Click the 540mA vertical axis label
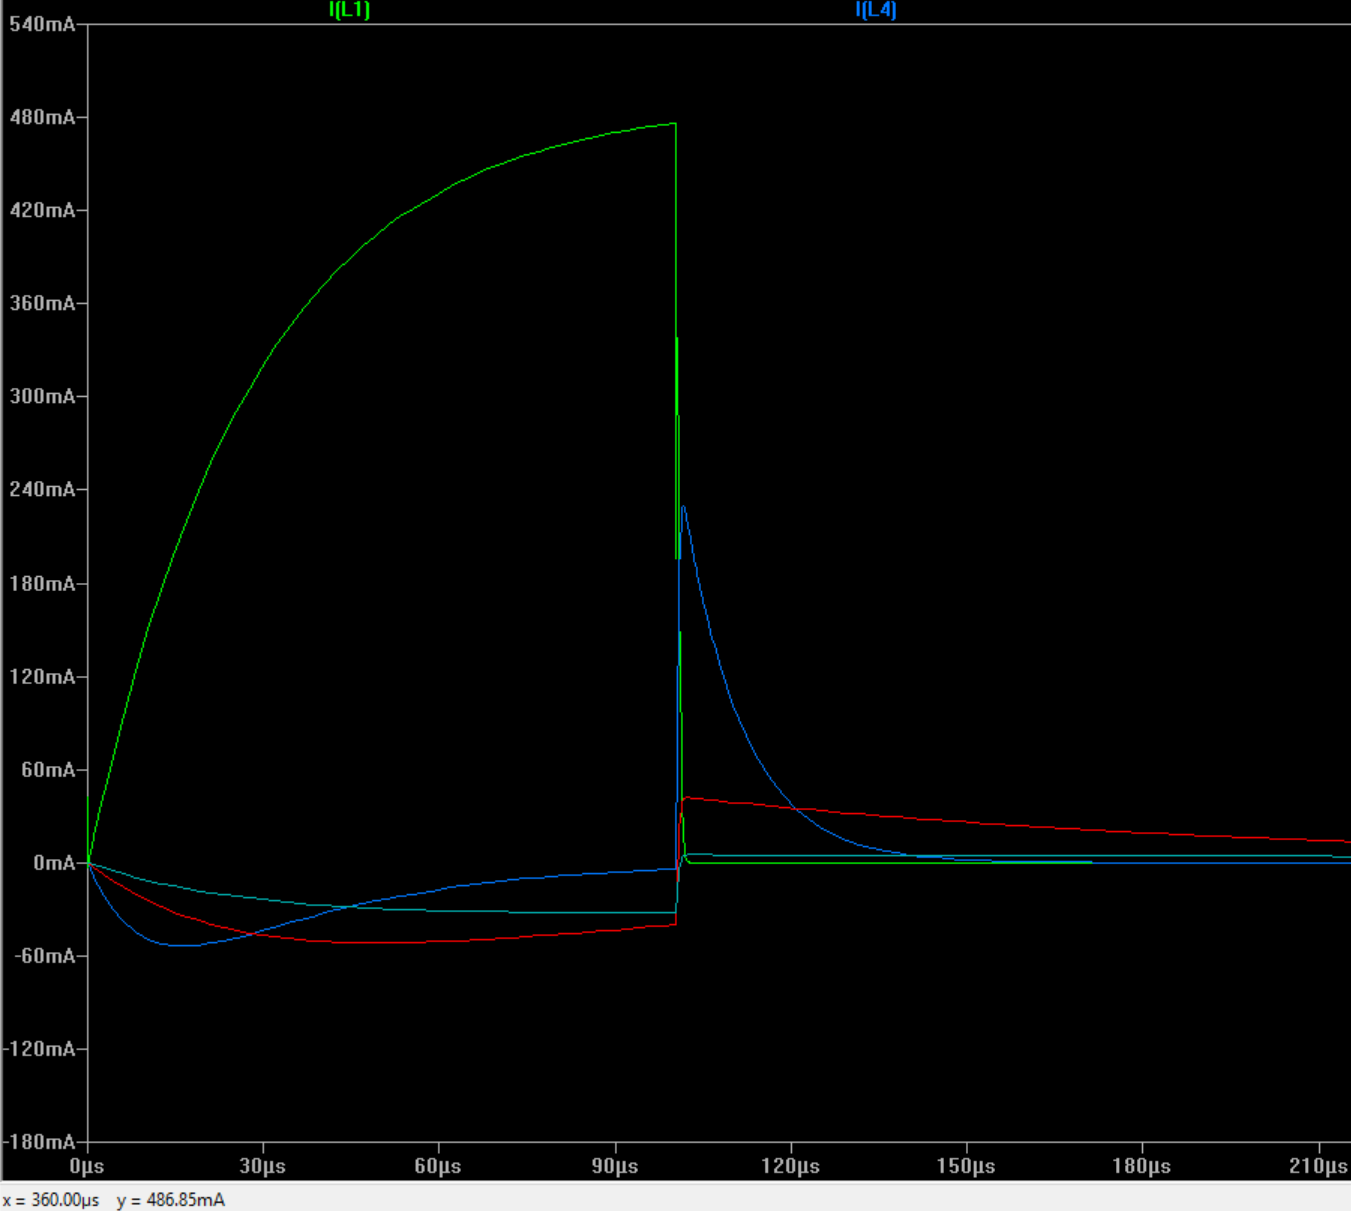Image resolution: width=1351 pixels, height=1211 pixels. (42, 24)
